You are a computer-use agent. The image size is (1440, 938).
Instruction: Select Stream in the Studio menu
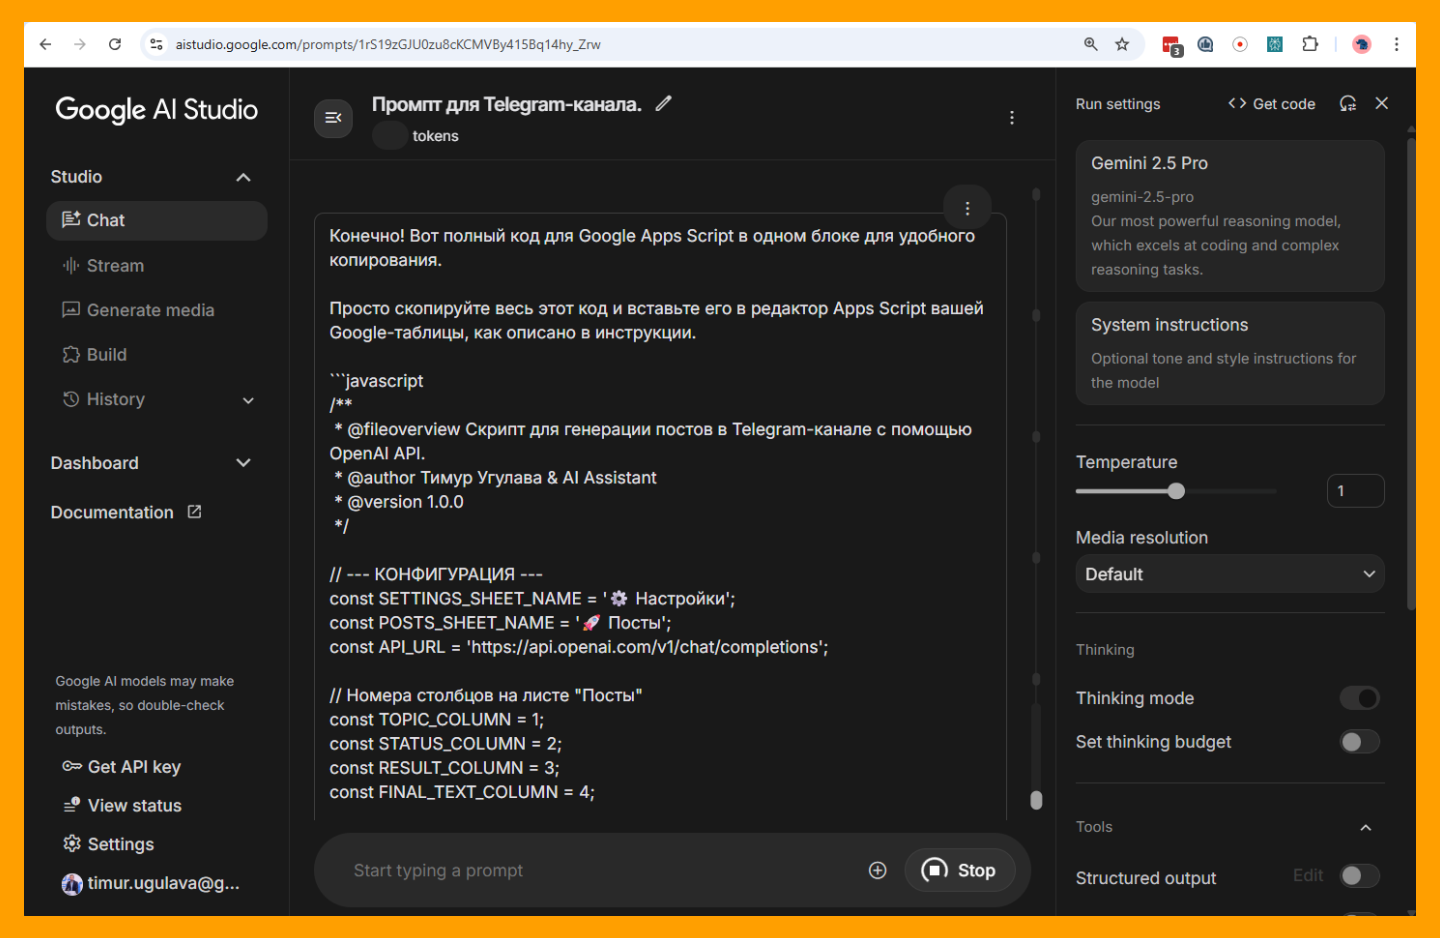coord(115,266)
